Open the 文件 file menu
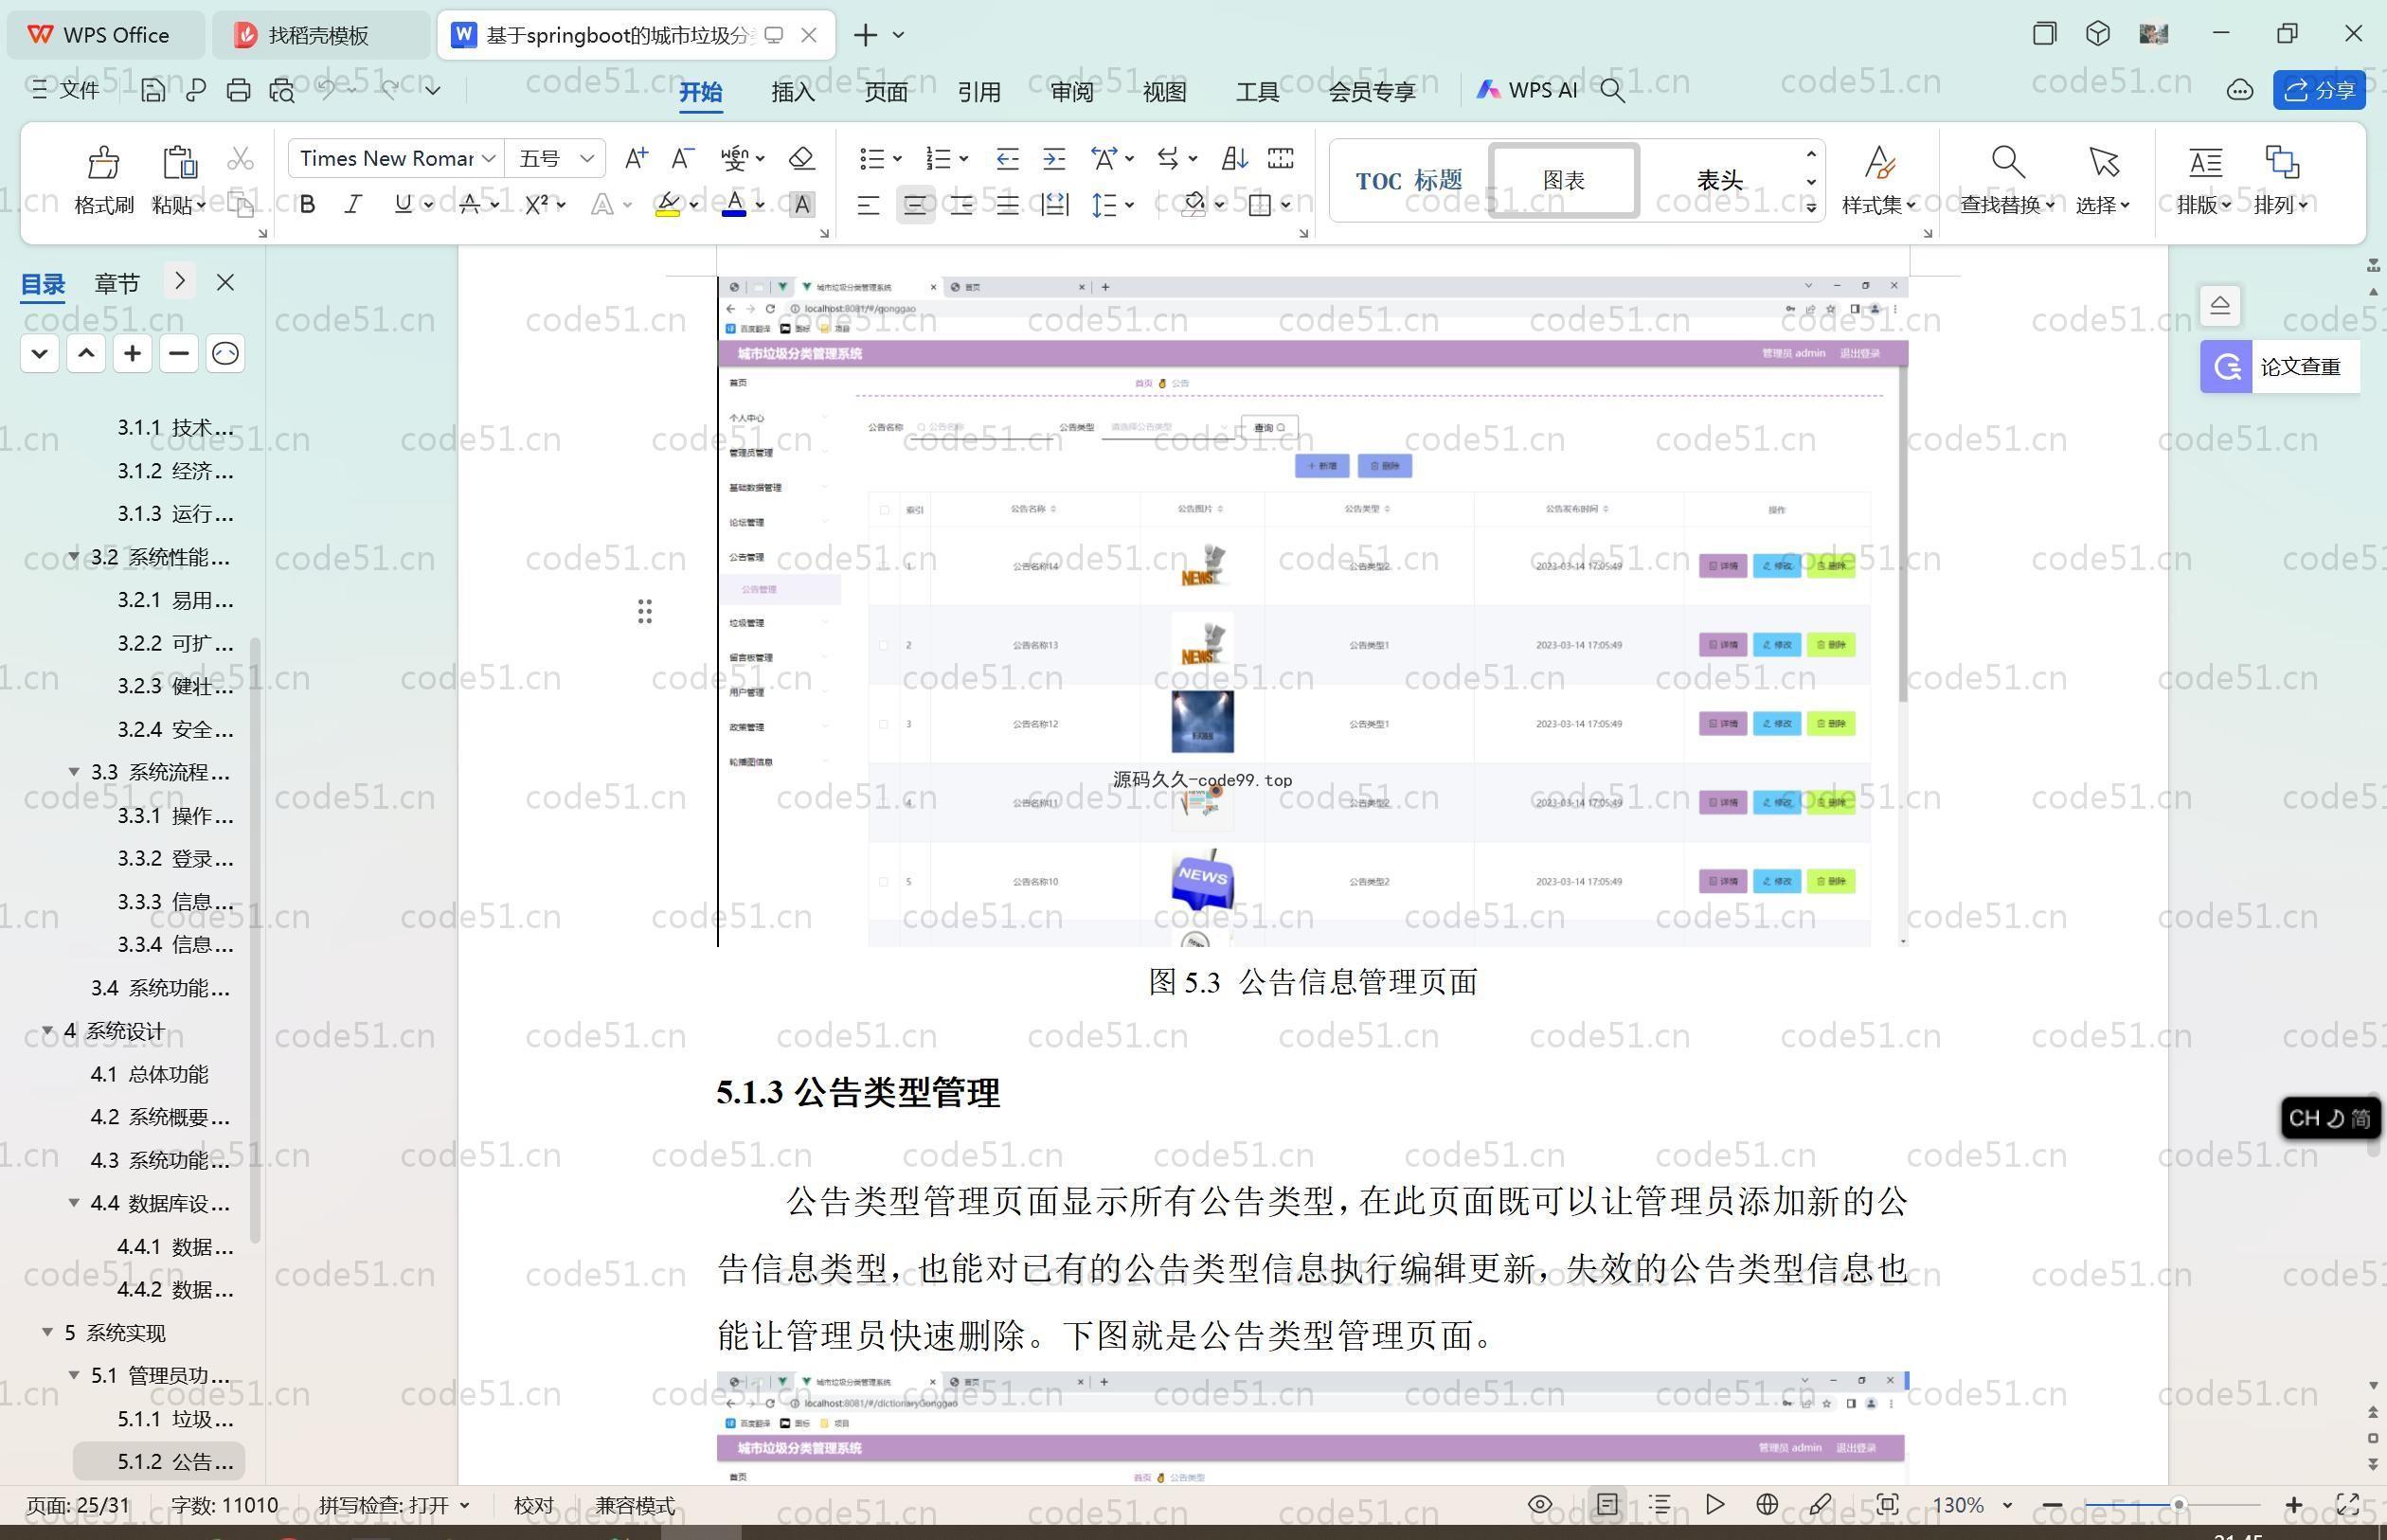The width and height of the screenshot is (2387, 1540). click(65, 90)
